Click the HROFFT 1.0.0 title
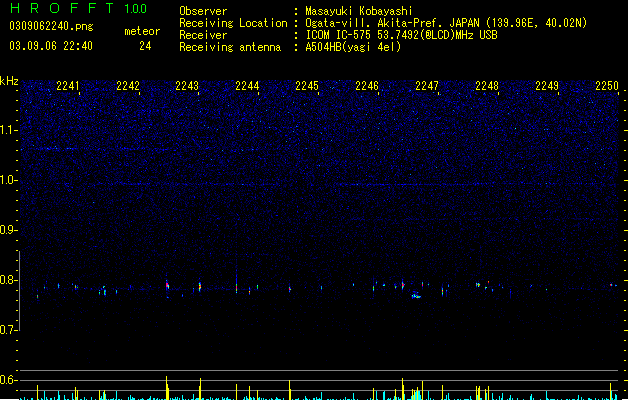Image resolution: width=629 pixels, height=400 pixels. pyautogui.click(x=79, y=8)
